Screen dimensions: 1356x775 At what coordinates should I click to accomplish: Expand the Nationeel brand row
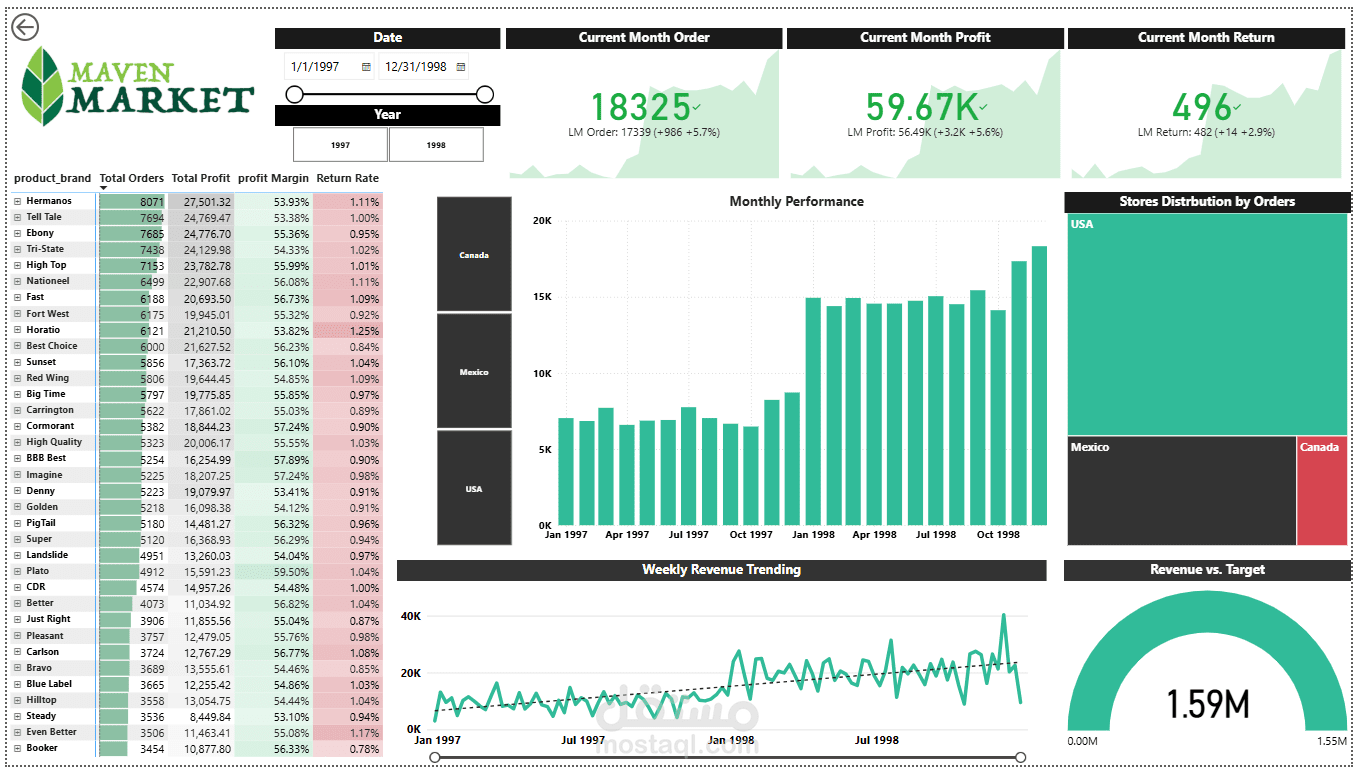pyautogui.click(x=18, y=281)
